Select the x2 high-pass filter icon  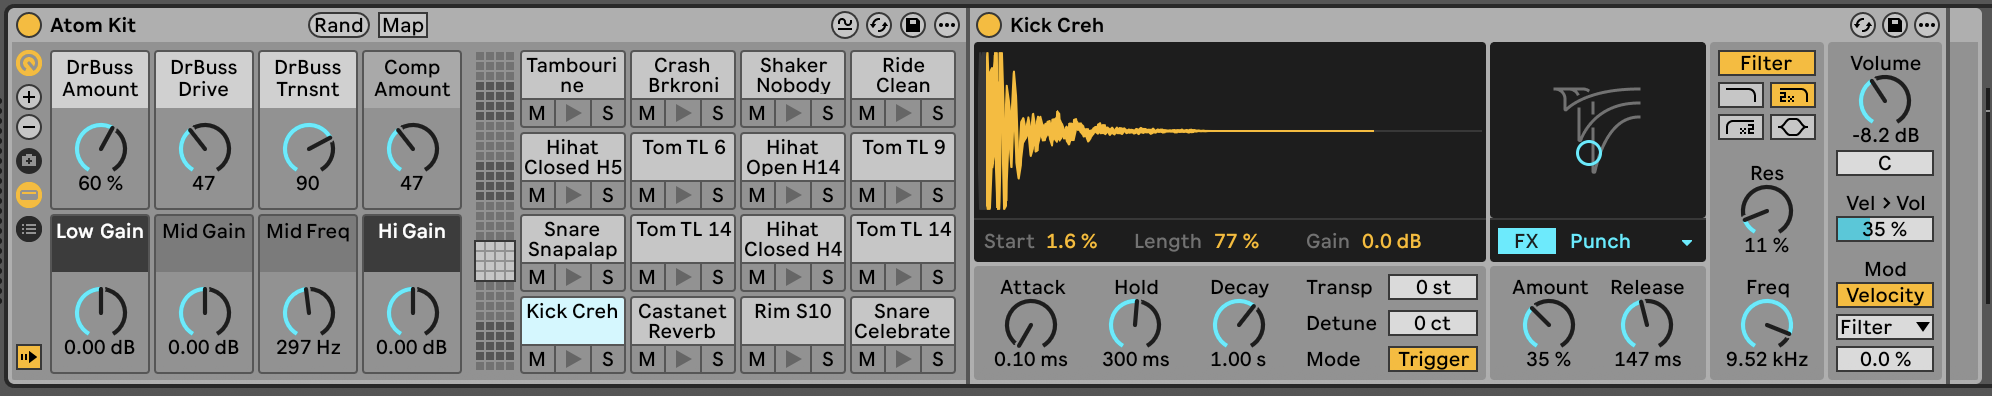click(x=1740, y=128)
